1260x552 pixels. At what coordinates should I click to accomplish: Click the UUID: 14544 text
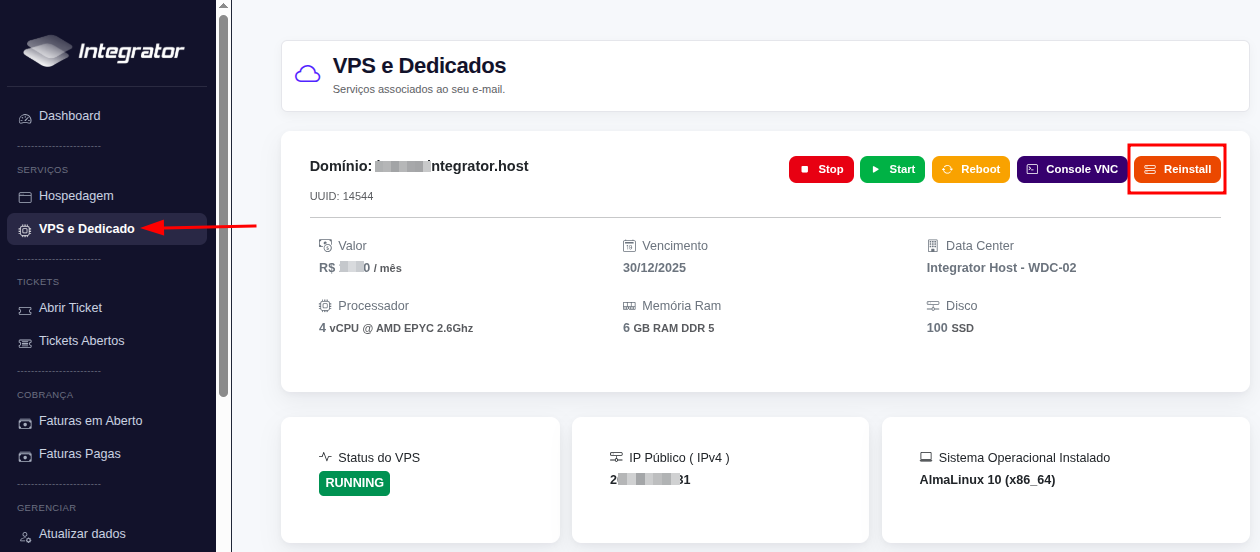341,197
